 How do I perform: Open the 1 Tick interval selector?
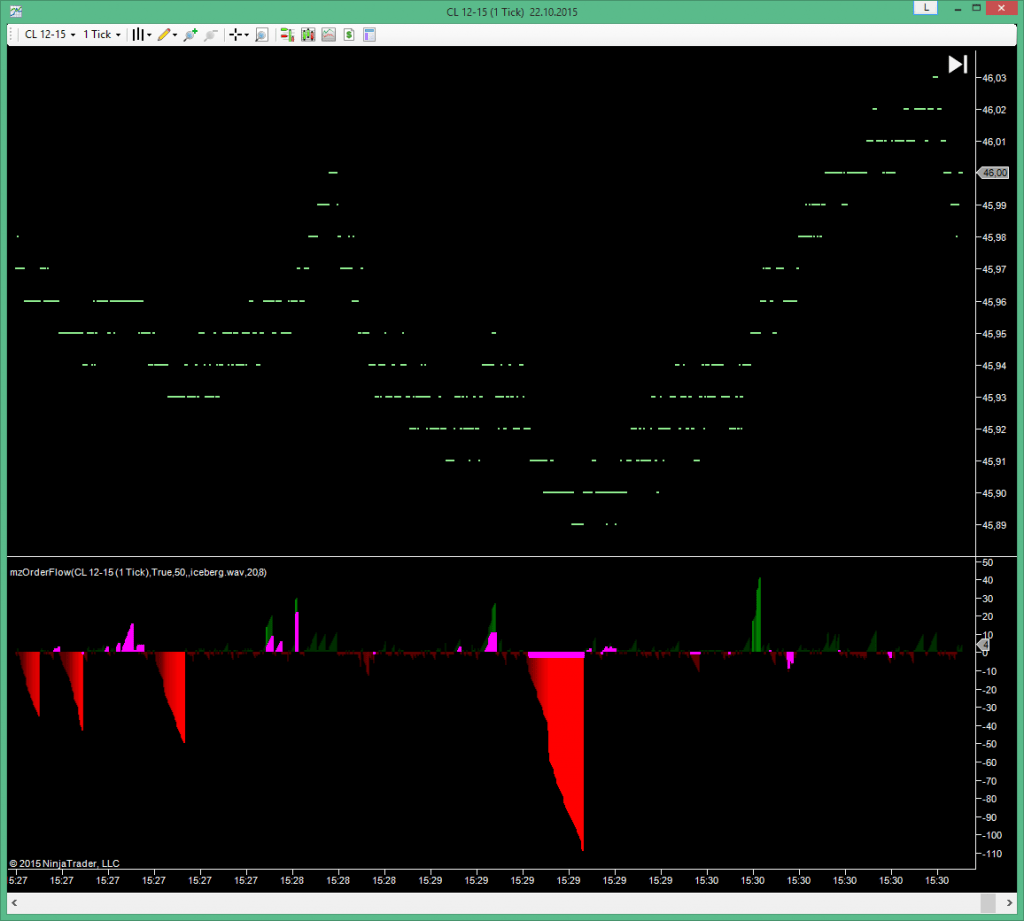[102, 35]
